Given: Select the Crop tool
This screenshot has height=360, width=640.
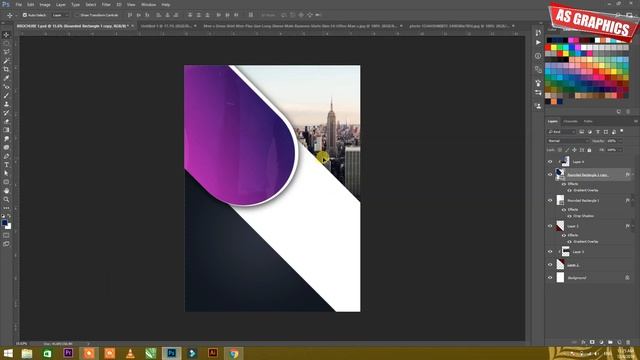Looking at the screenshot, I should (6, 69).
